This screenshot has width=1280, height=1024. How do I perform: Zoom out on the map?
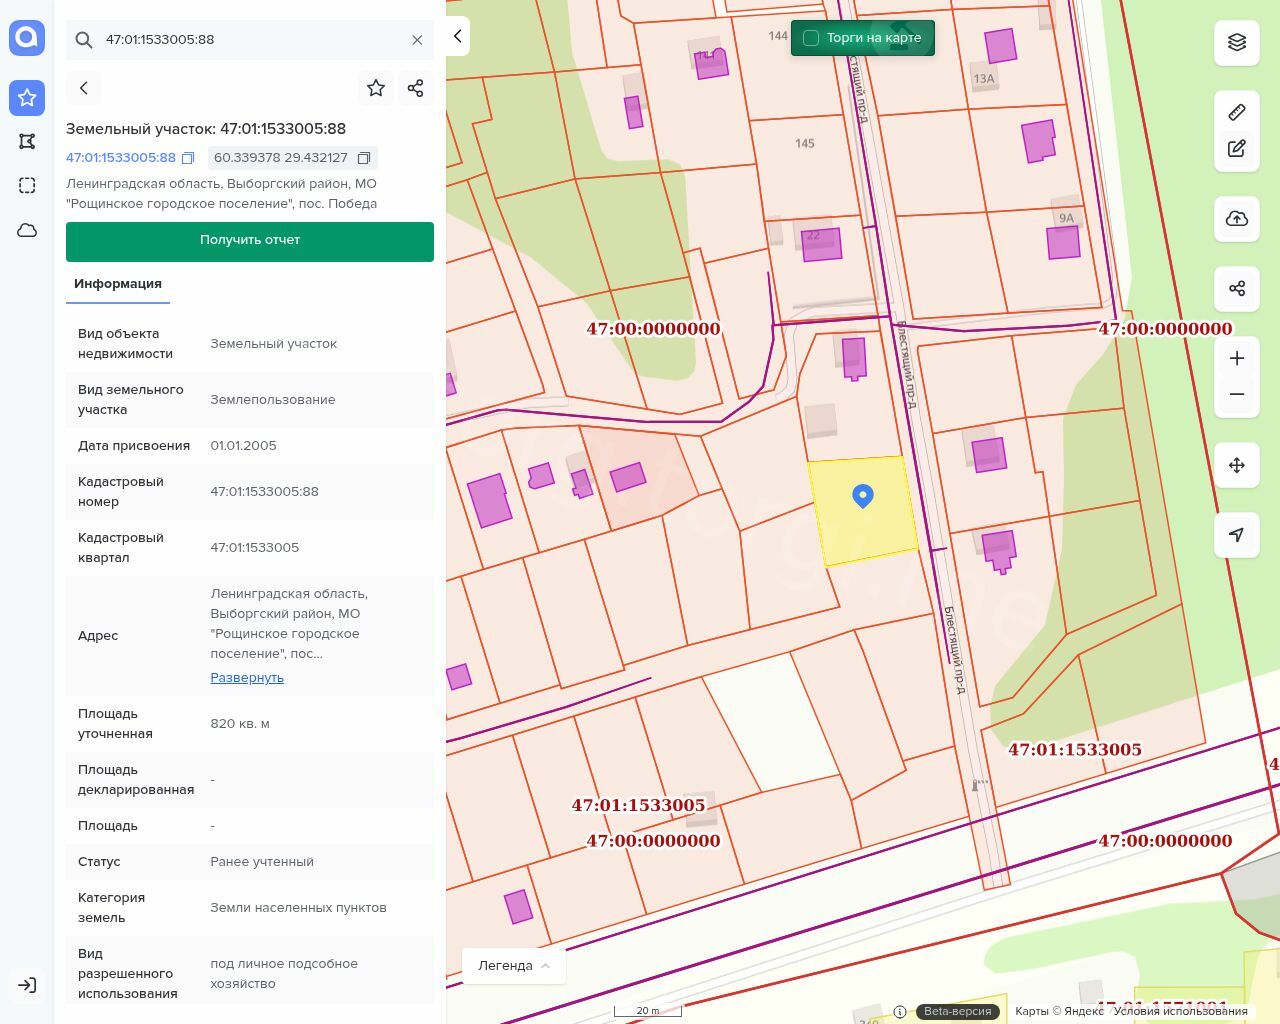(1237, 394)
